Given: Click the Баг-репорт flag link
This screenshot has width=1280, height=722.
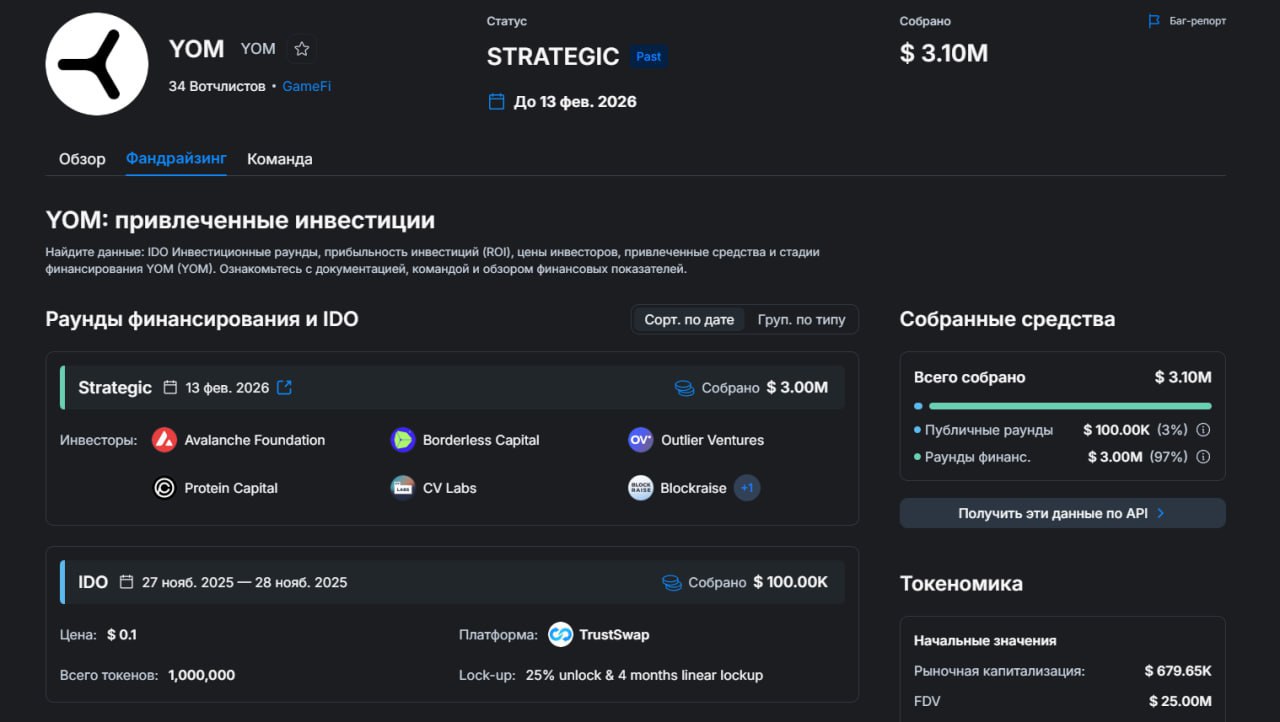Looking at the screenshot, I should click(1187, 21).
